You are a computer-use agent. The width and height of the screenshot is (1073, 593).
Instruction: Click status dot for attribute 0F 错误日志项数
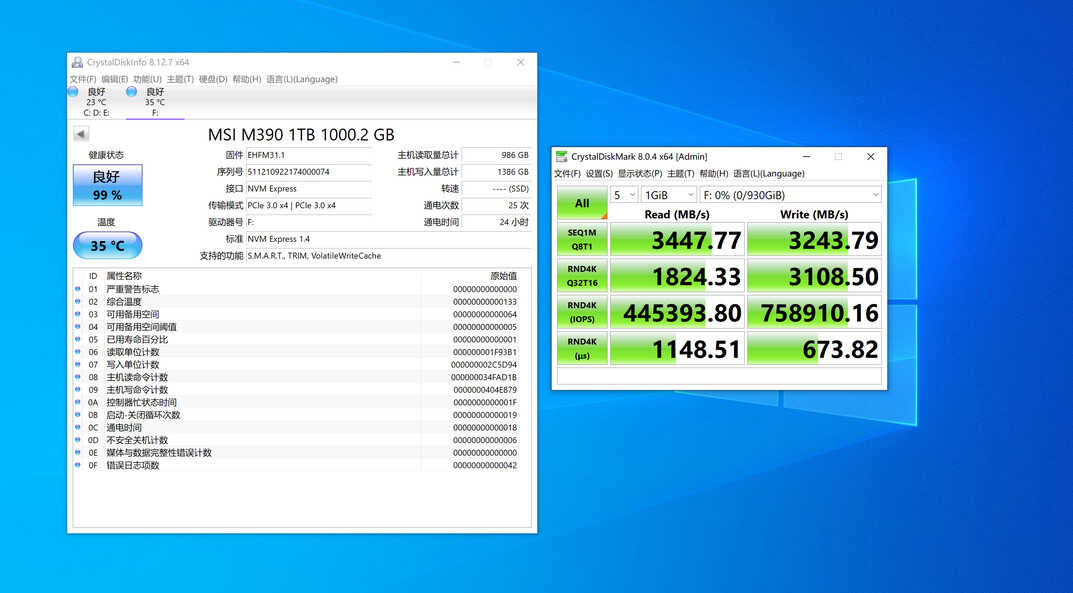[78, 465]
